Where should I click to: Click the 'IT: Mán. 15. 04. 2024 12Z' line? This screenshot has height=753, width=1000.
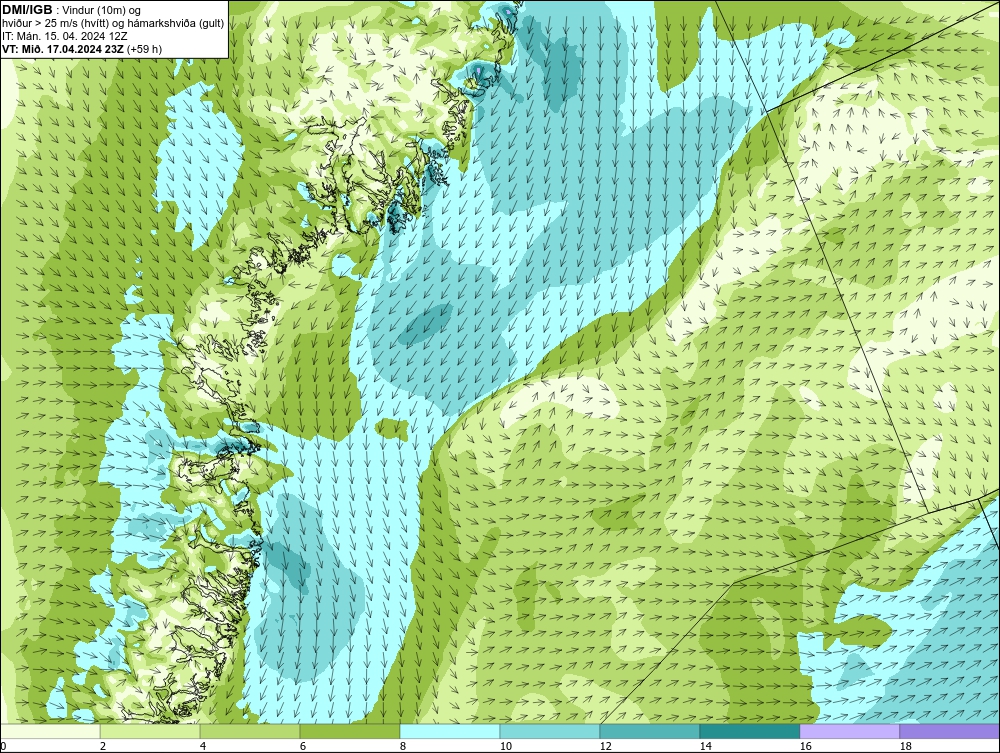point(65,36)
